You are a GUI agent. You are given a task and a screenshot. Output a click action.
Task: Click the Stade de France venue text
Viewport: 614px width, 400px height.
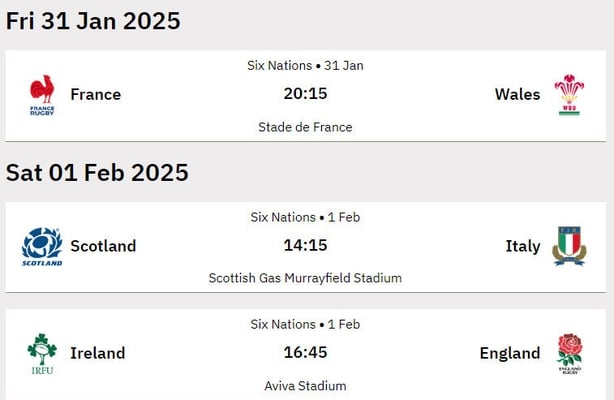(x=305, y=127)
